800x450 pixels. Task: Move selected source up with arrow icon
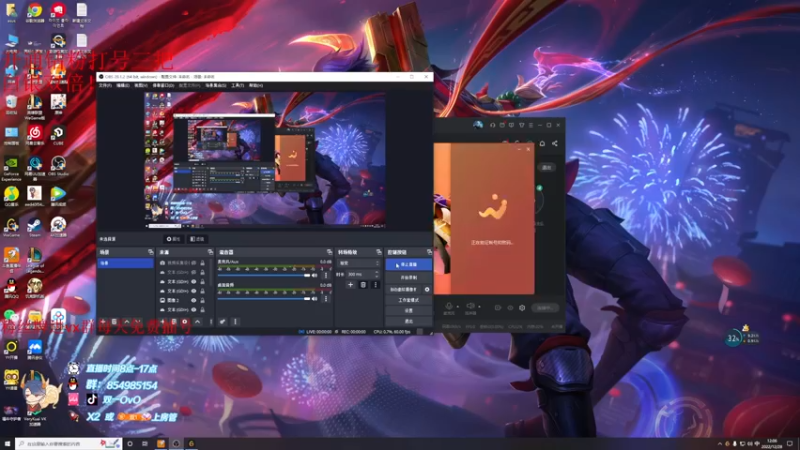(x=197, y=322)
